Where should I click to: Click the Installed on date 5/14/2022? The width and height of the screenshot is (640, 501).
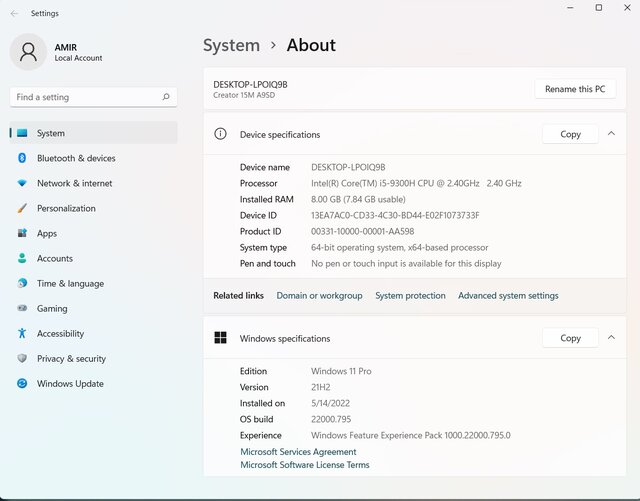(x=330, y=403)
